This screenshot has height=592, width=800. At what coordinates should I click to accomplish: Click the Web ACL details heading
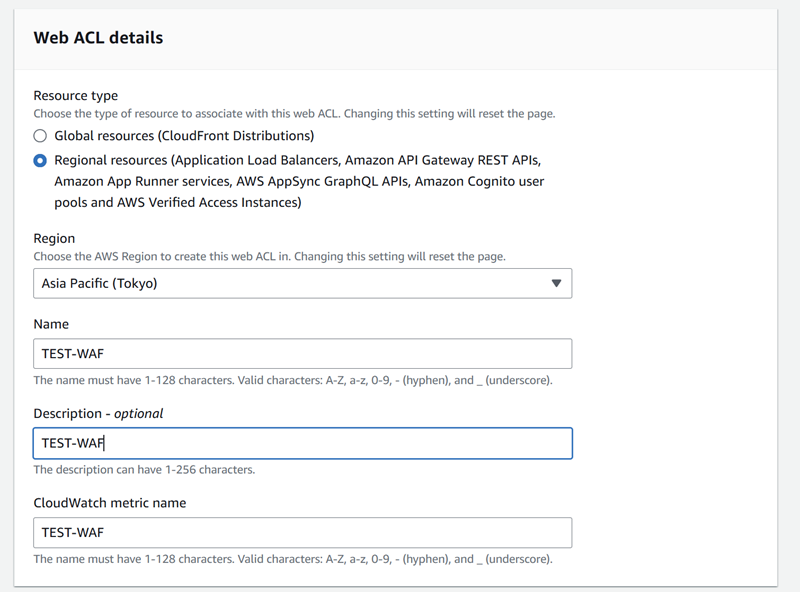click(x=98, y=38)
